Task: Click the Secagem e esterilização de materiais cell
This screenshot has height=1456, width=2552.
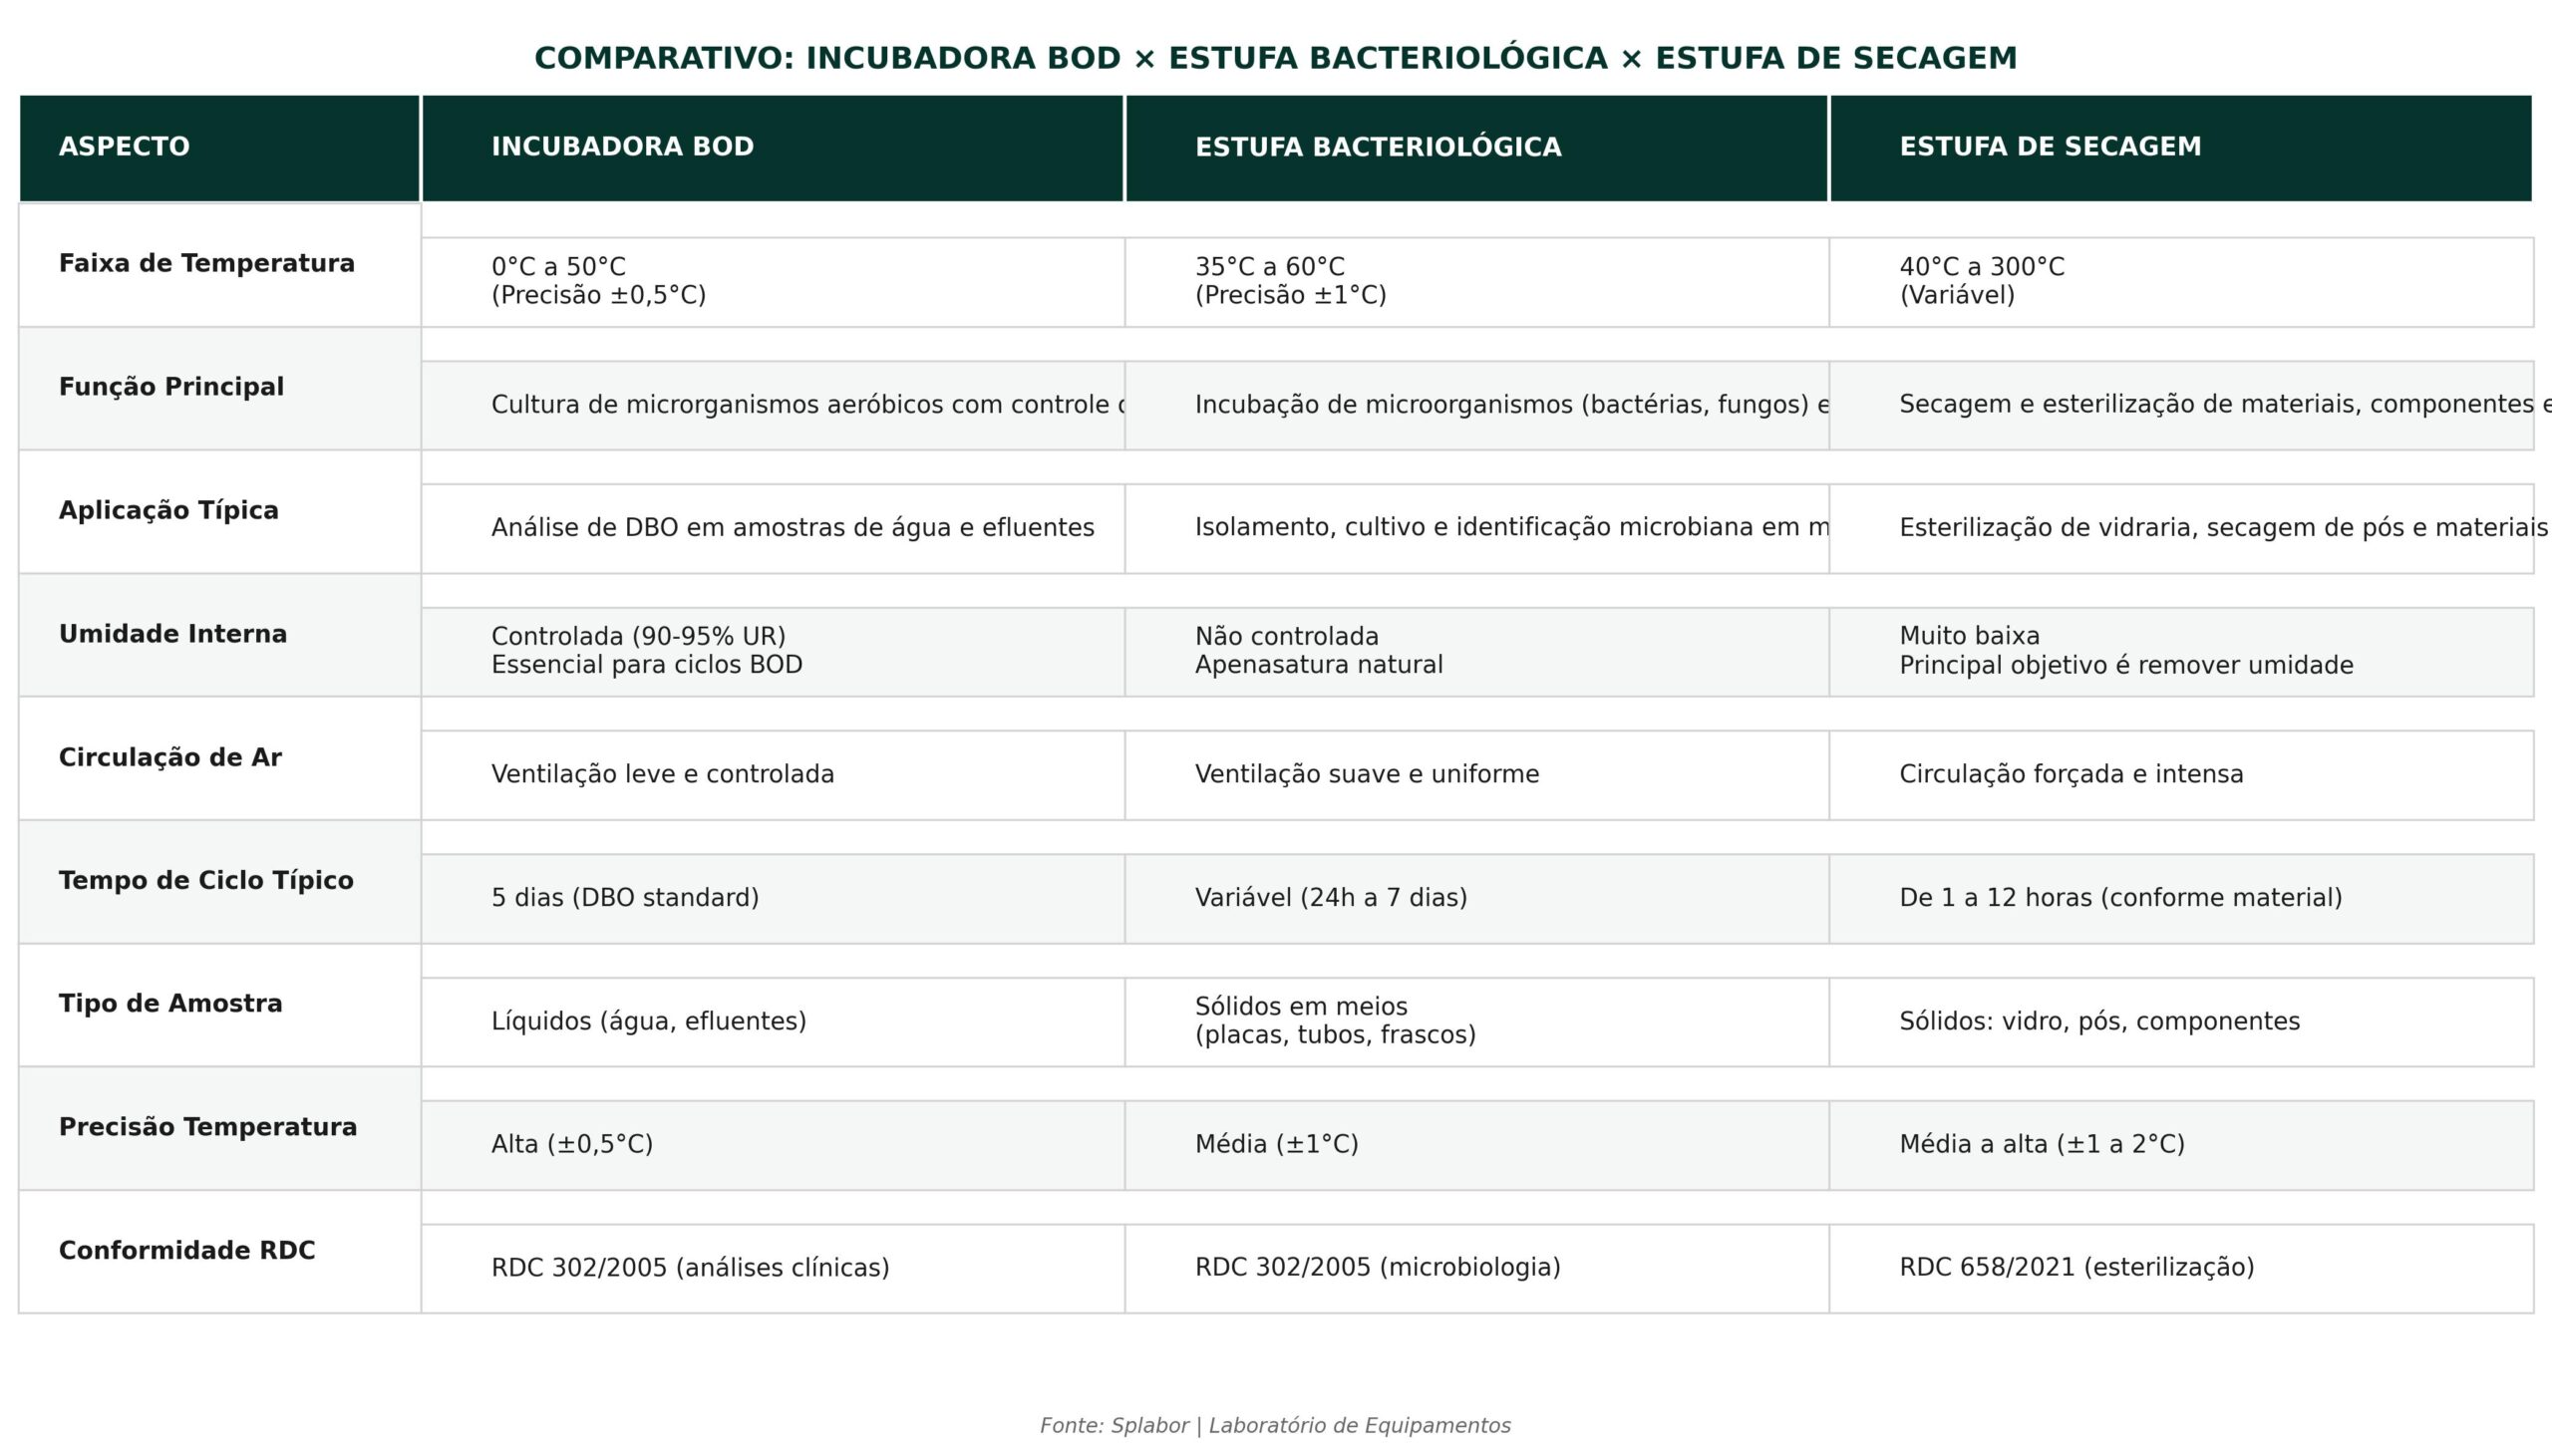Action: click(x=2182, y=405)
